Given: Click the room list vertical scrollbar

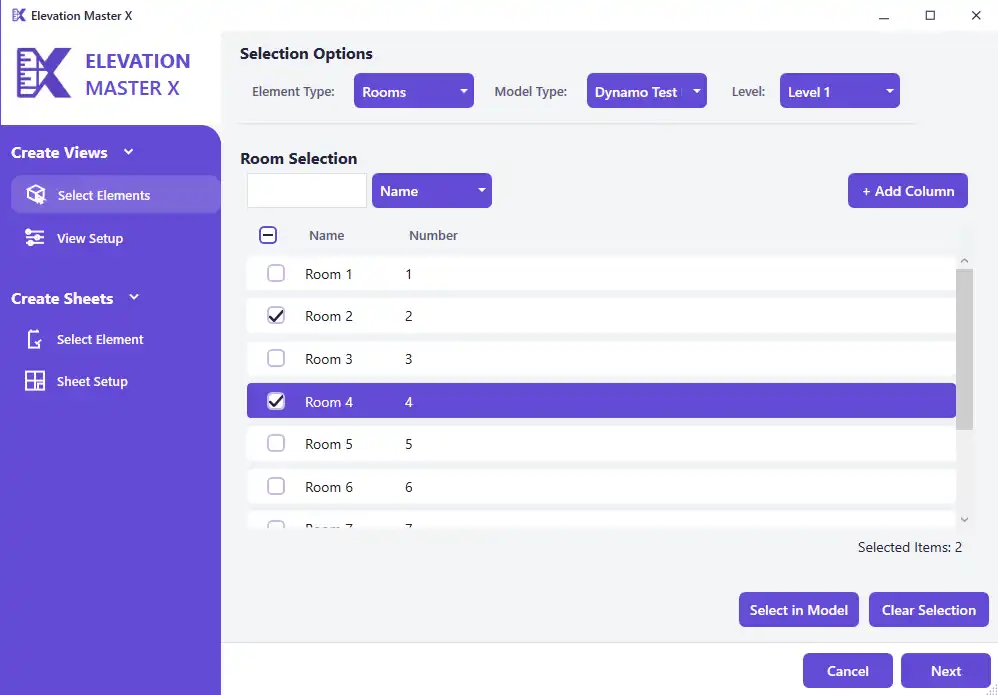Looking at the screenshot, I should (x=964, y=350).
